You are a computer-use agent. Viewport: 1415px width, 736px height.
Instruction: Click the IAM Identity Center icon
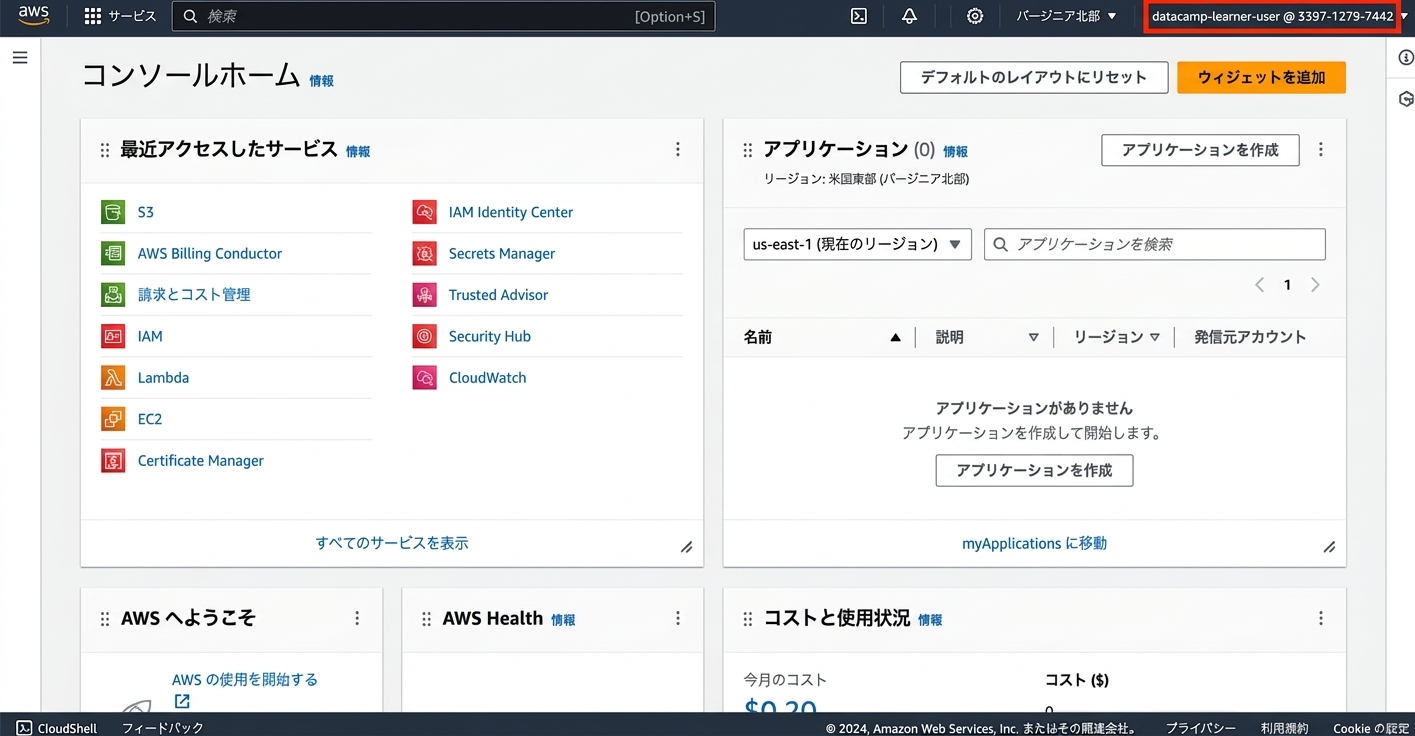tap(424, 212)
